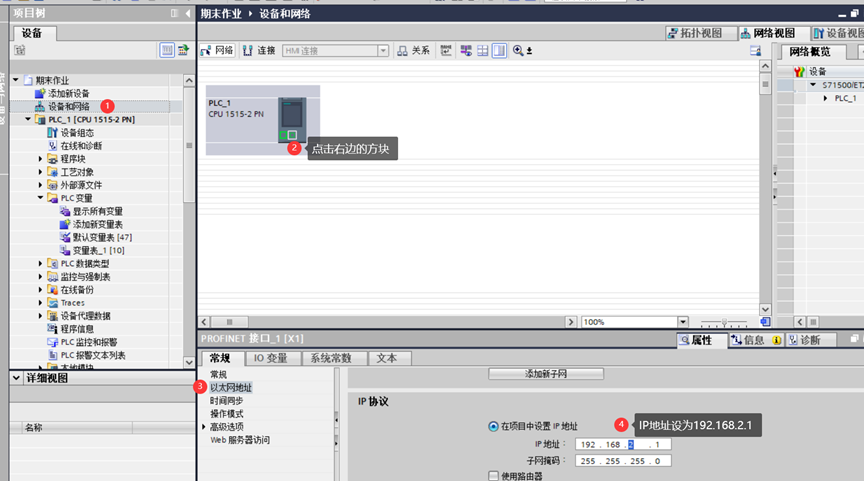Image resolution: width=864 pixels, height=481 pixels.
Task: Click the green PROFINET port square on PLC_1
Action: (283, 135)
